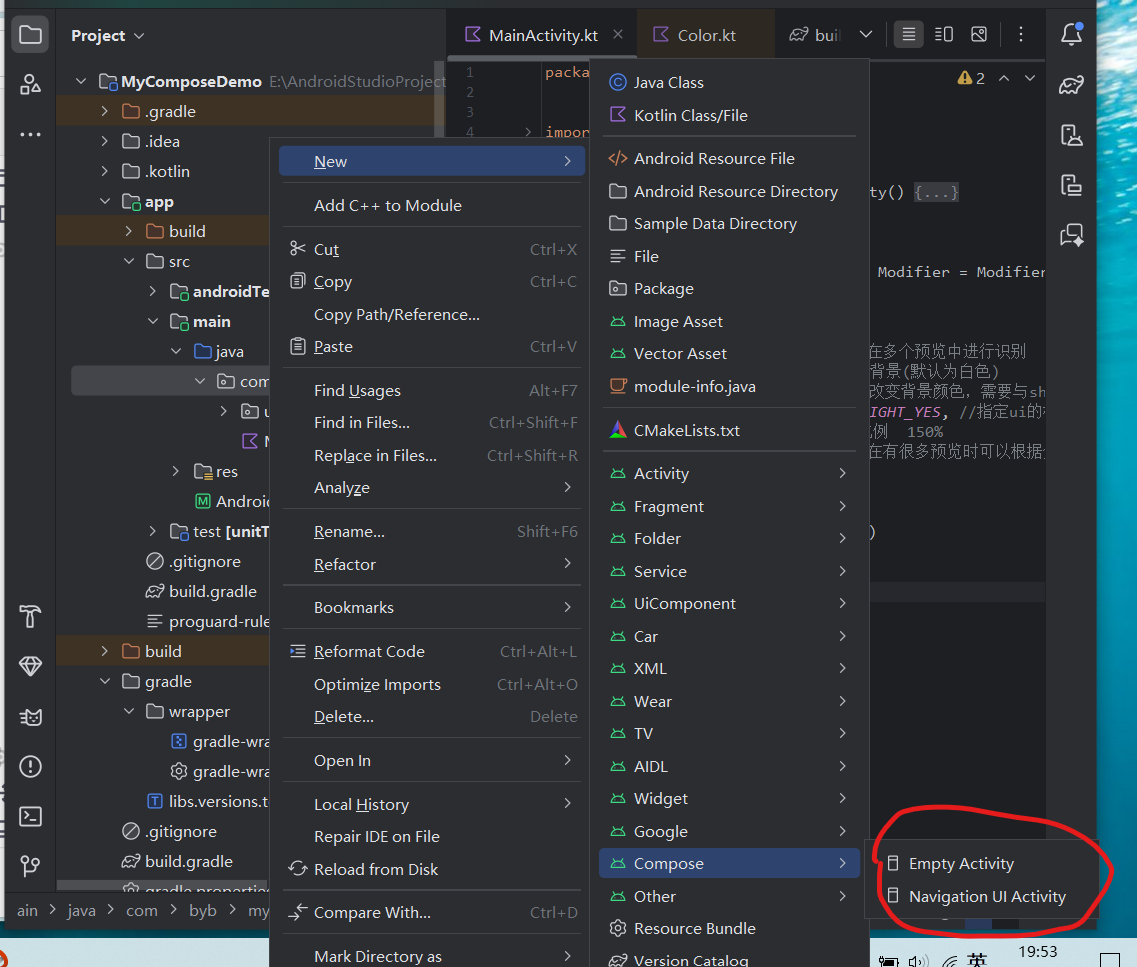Expand the .idea folder
The width and height of the screenshot is (1137, 967).
click(104, 141)
